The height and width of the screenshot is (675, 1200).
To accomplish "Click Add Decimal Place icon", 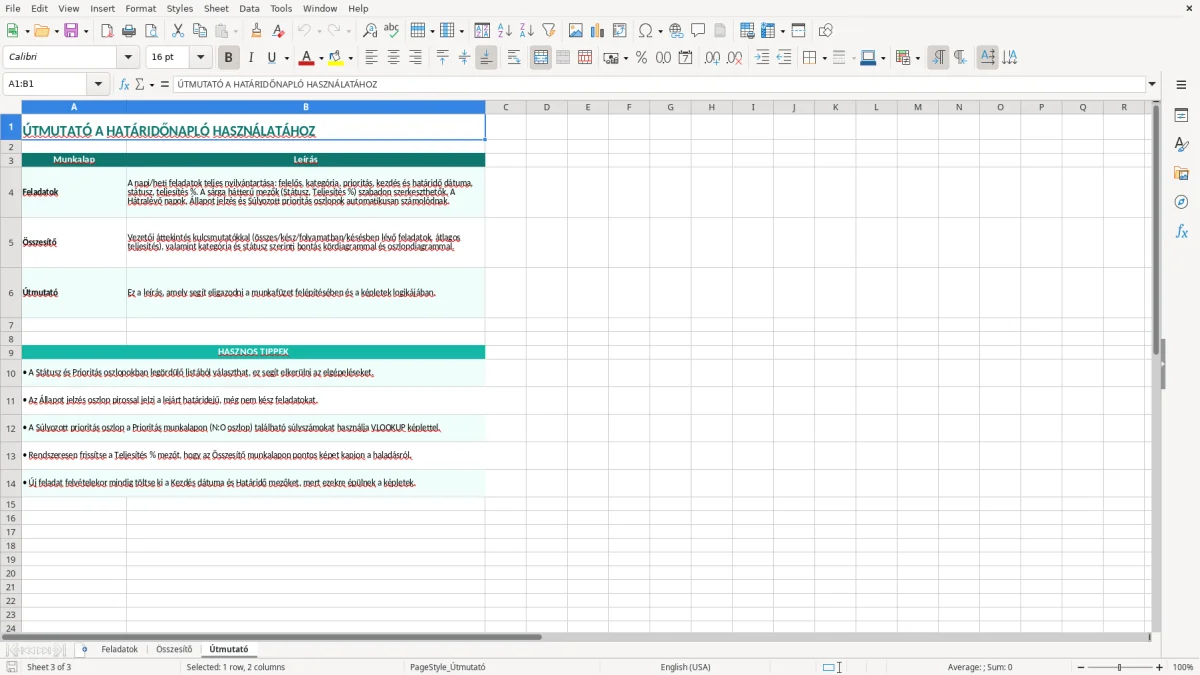I will (712, 58).
